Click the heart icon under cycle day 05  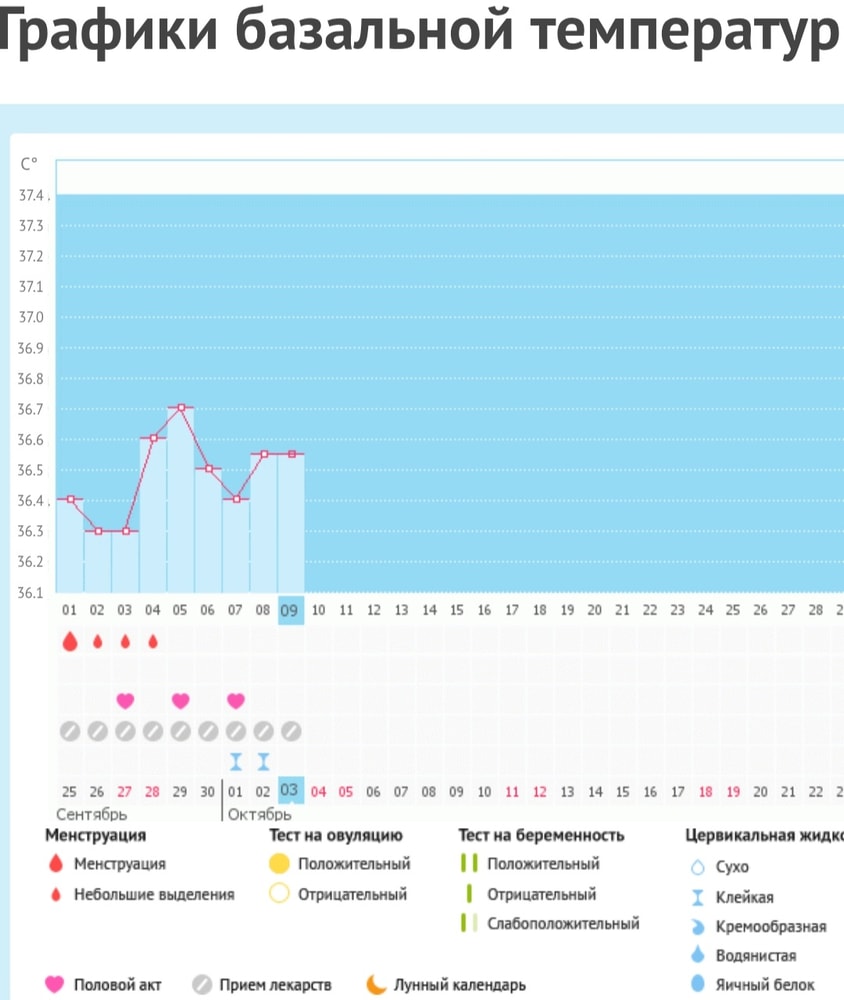coord(180,700)
